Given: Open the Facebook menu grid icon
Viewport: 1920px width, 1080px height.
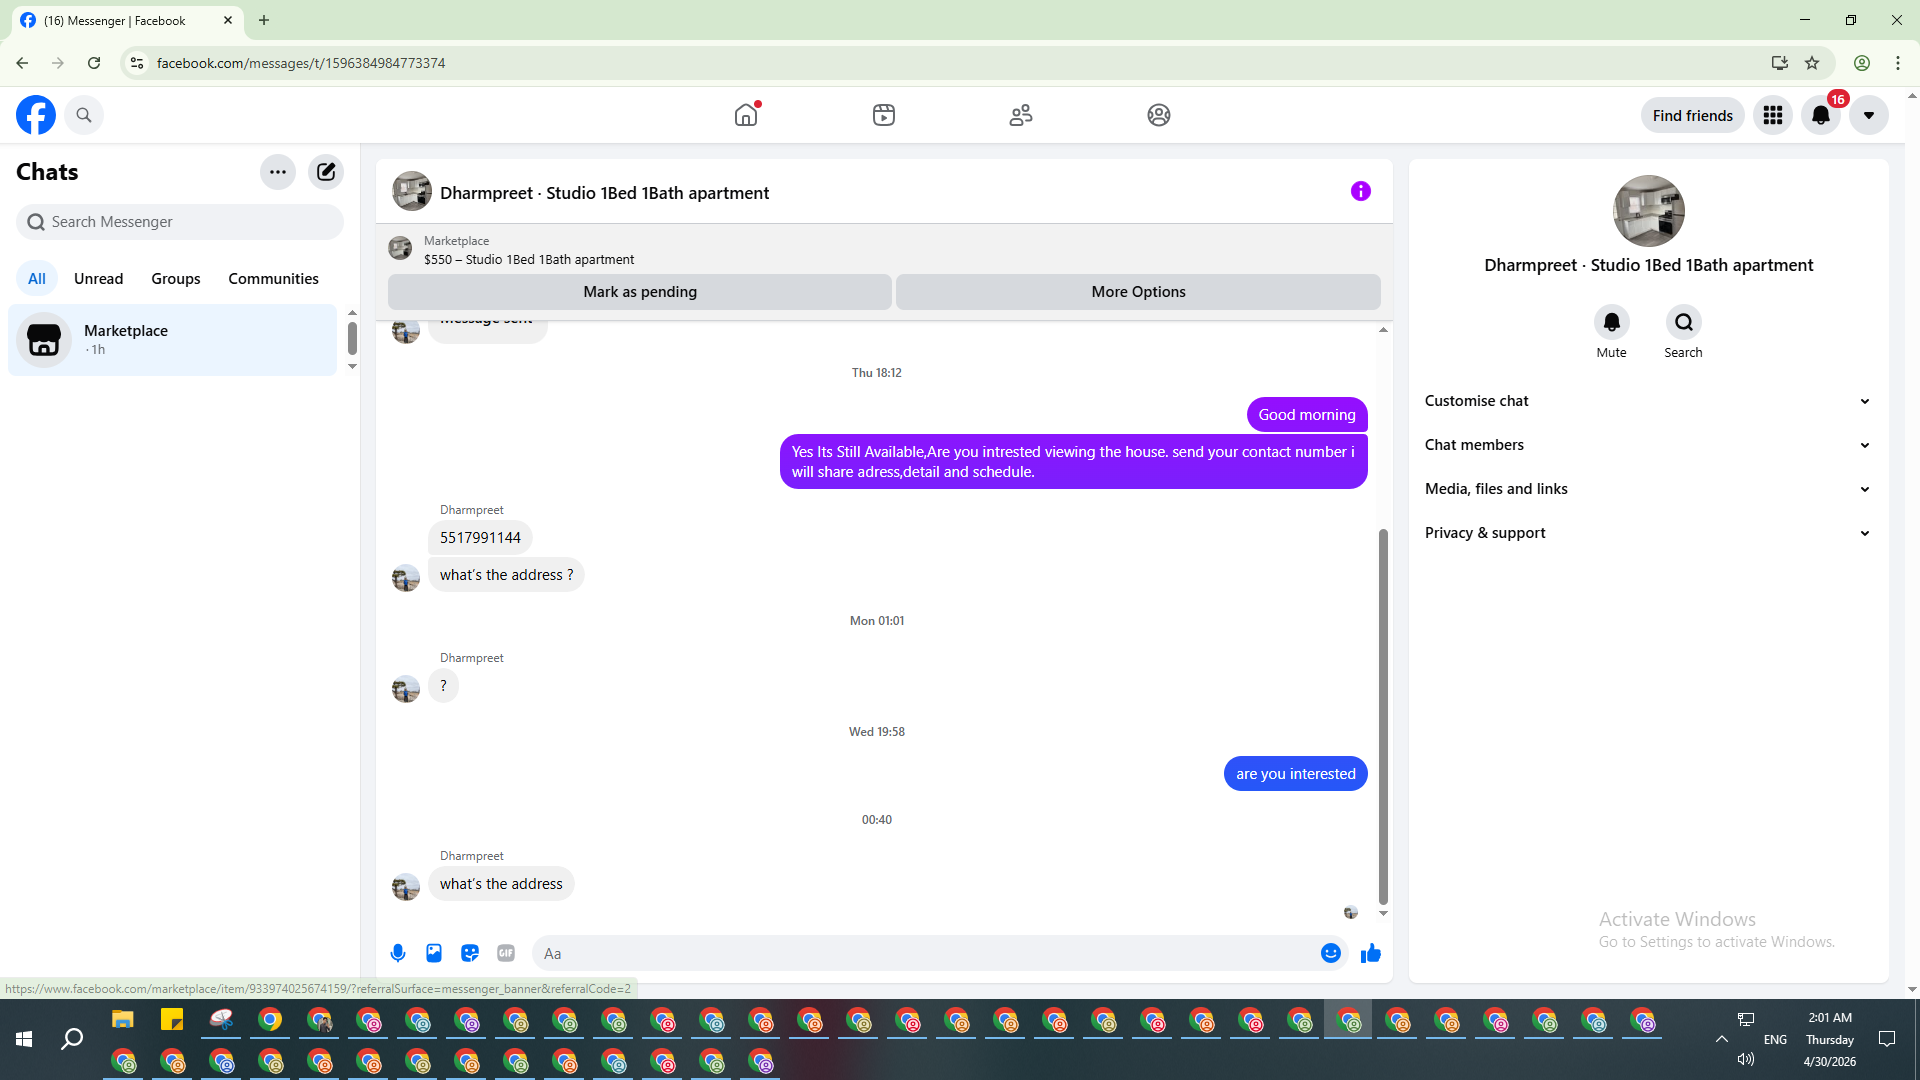Looking at the screenshot, I should tap(1772, 115).
